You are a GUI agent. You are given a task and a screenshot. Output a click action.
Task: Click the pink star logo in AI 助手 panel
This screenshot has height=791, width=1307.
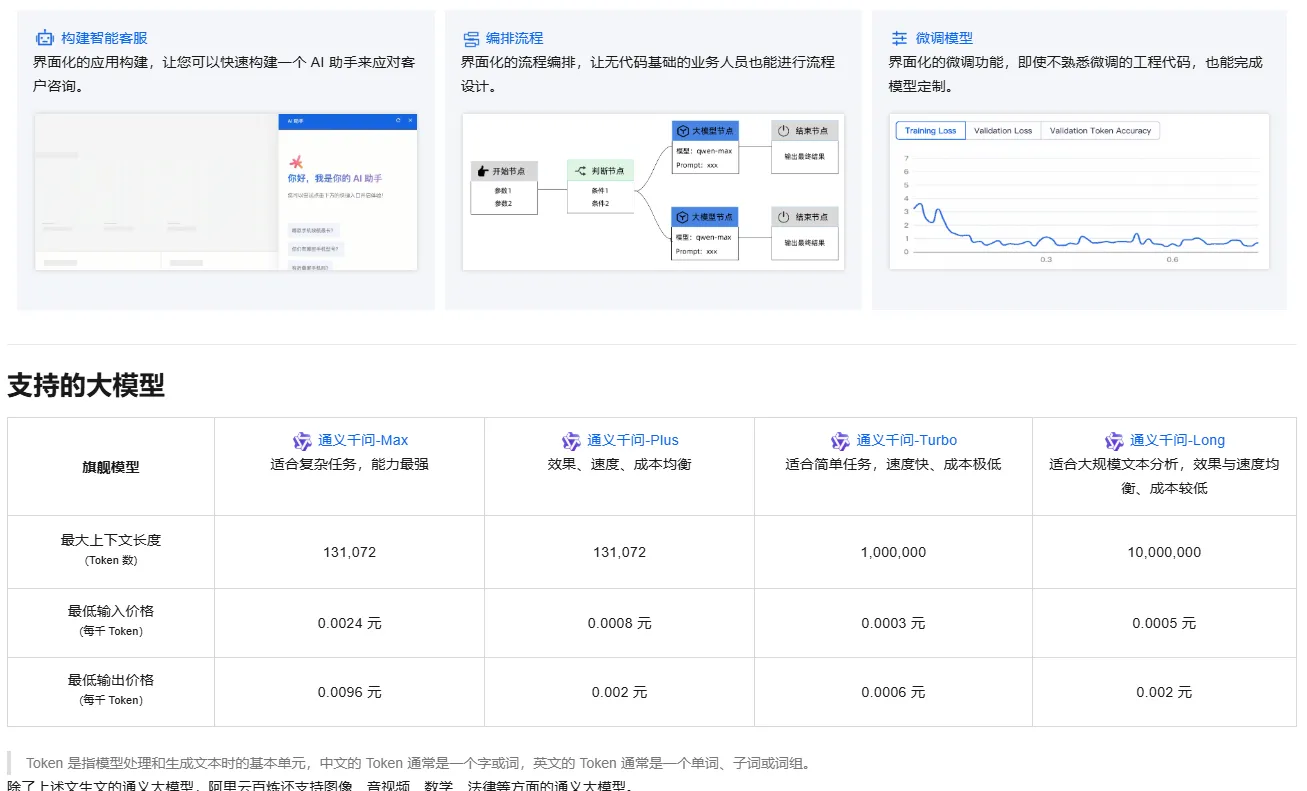296,162
